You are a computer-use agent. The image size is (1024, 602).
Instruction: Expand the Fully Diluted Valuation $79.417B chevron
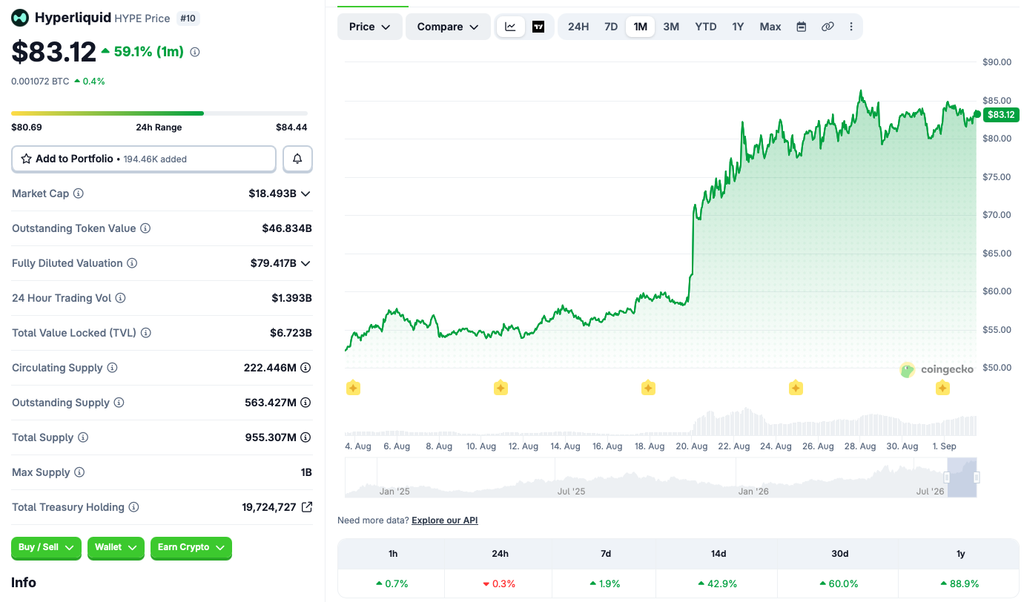tap(306, 264)
